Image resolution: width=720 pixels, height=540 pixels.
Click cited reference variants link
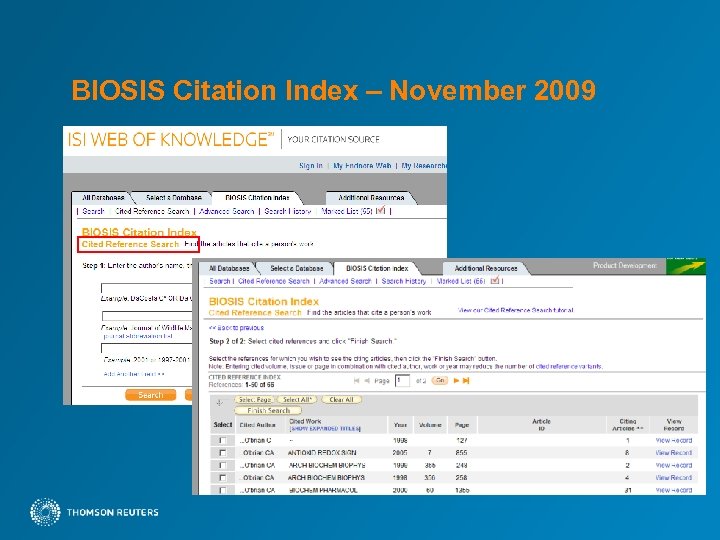click(x=569, y=366)
